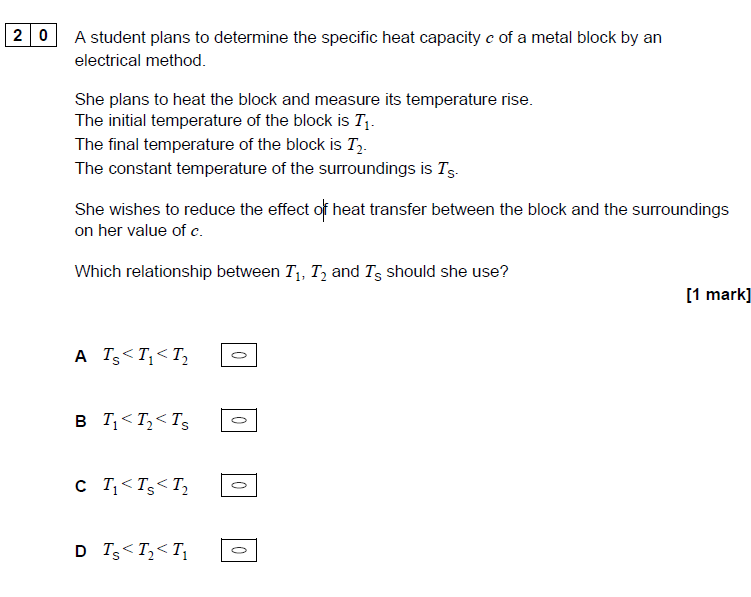Viewport: 751px width, 597px height.
Task: Click the bold letter D option label
Action: [x=80, y=551]
